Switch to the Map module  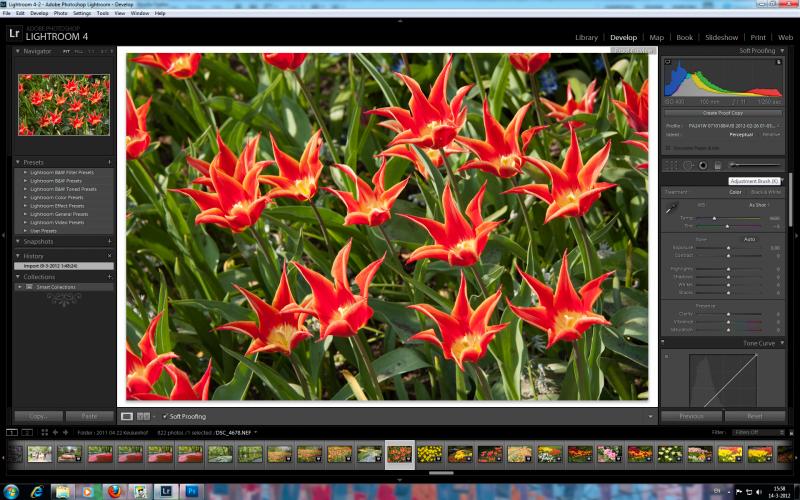(x=656, y=37)
